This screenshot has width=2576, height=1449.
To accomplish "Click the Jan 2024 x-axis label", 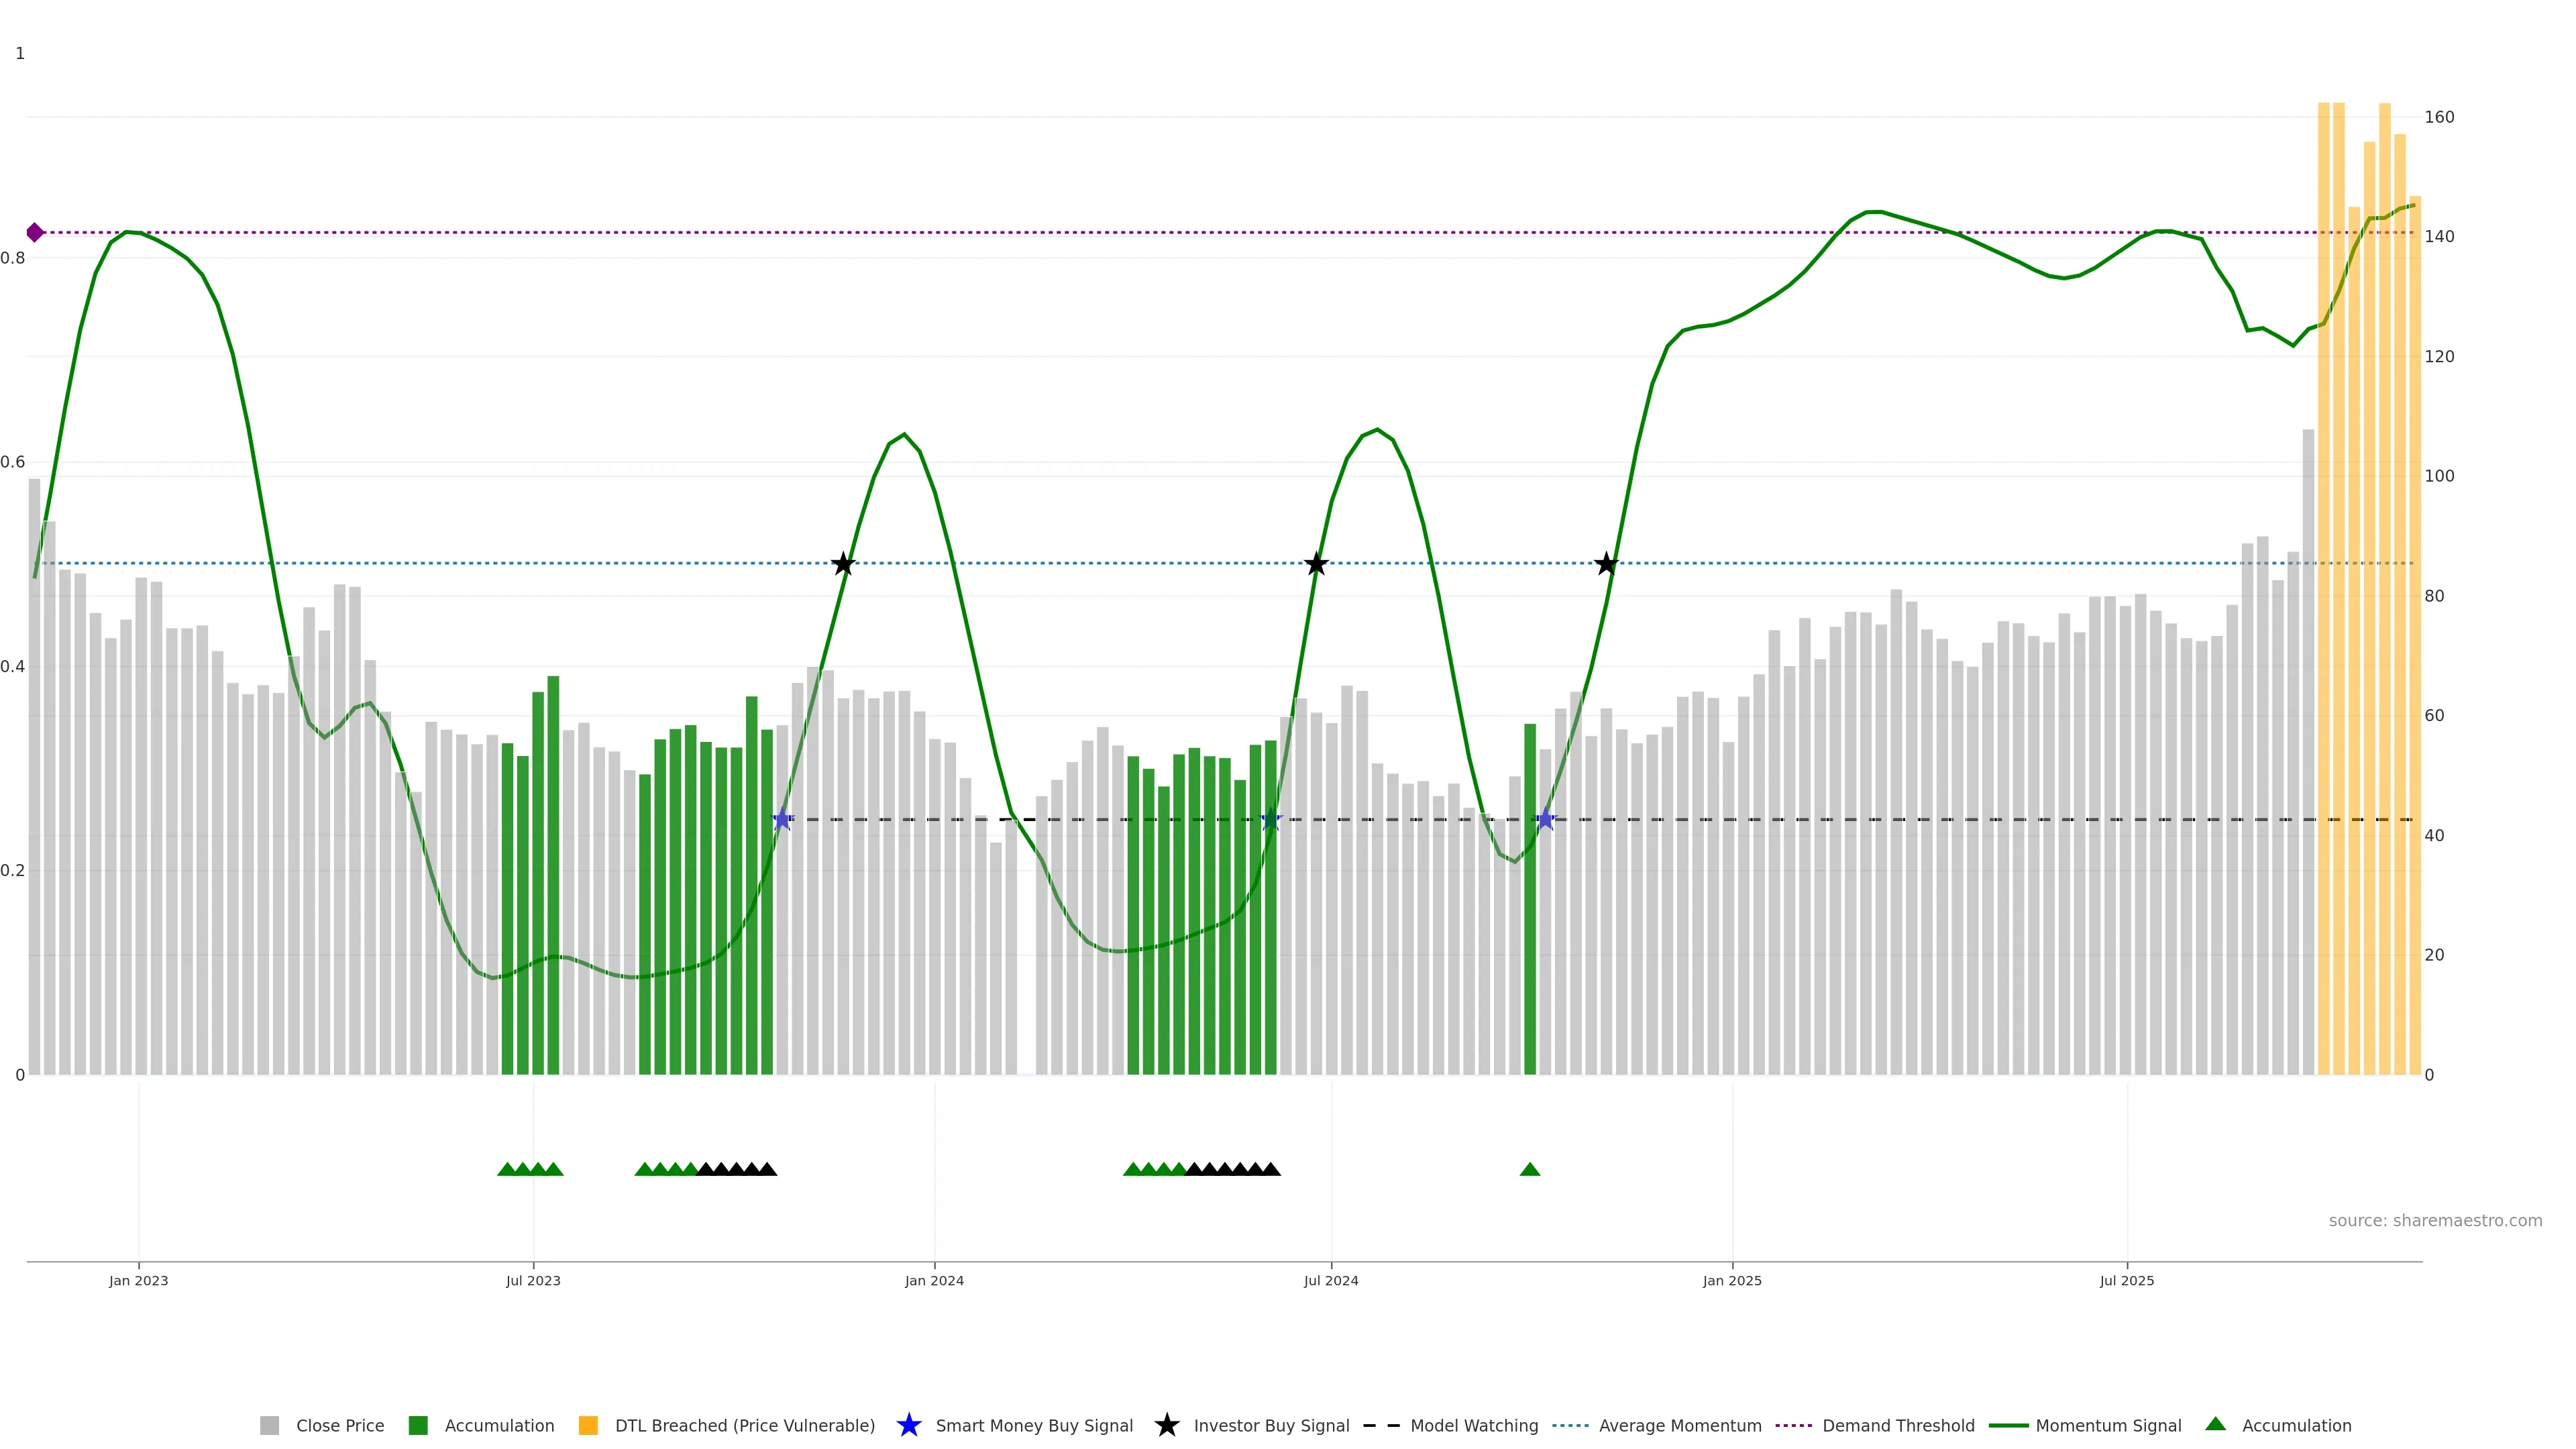I will [934, 1280].
